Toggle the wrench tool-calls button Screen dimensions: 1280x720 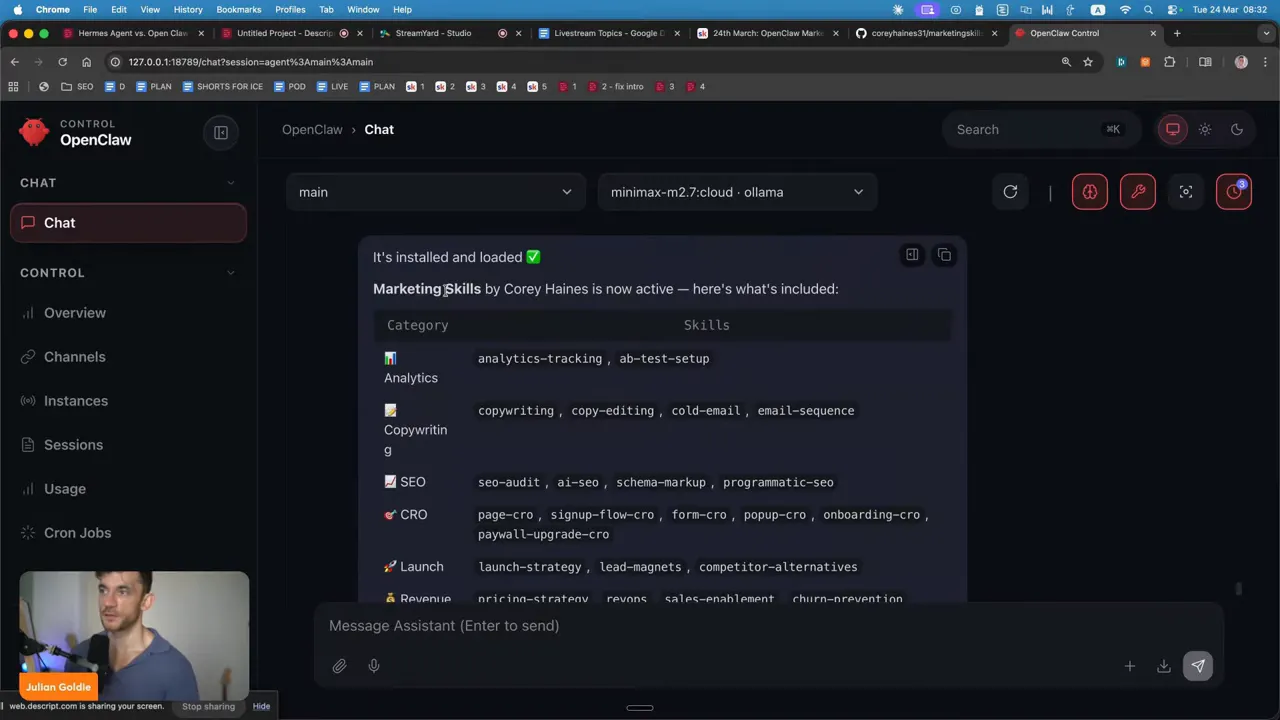[x=1138, y=192]
